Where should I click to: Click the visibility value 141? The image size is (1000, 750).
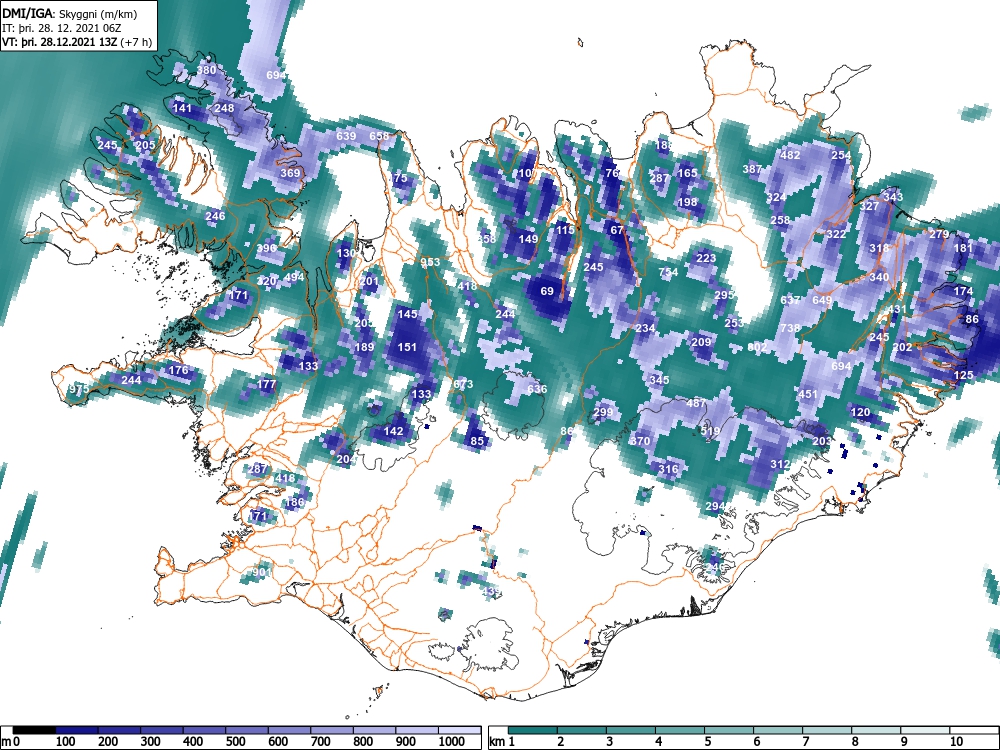182,108
